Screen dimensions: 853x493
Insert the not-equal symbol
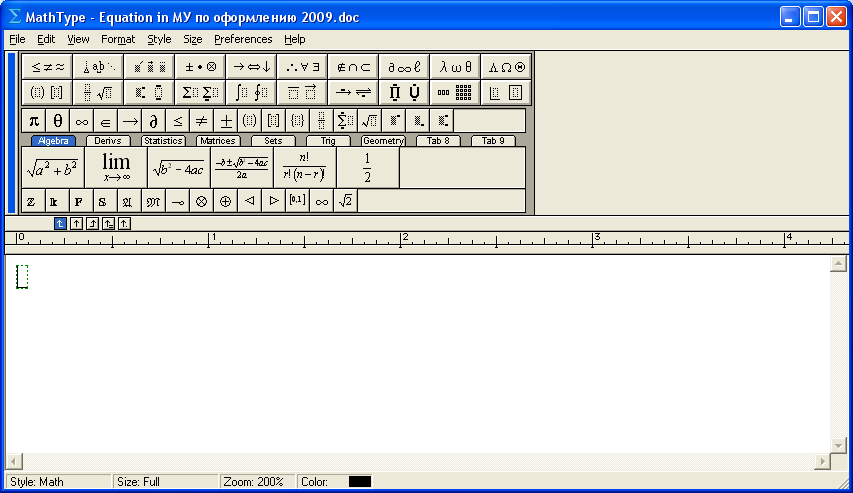tap(201, 121)
